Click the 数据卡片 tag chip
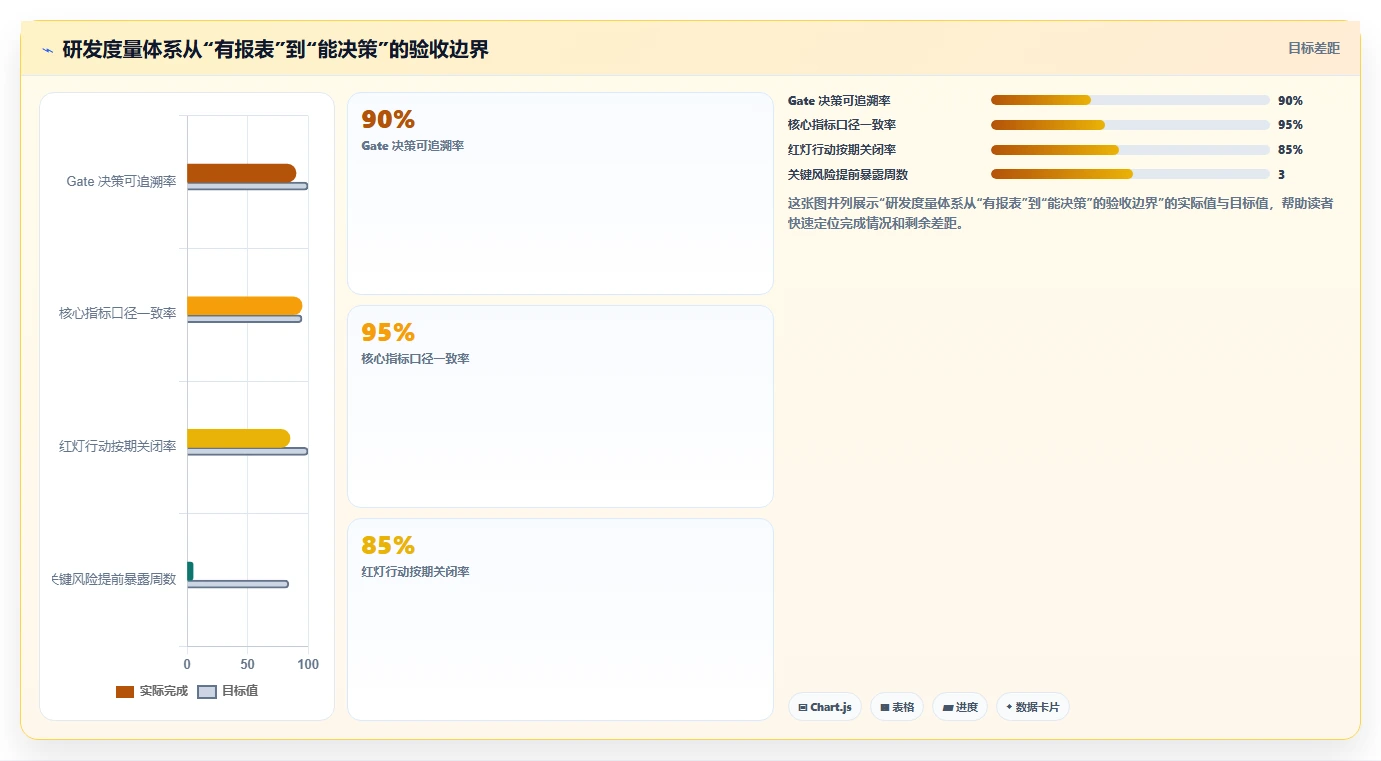 [1032, 707]
